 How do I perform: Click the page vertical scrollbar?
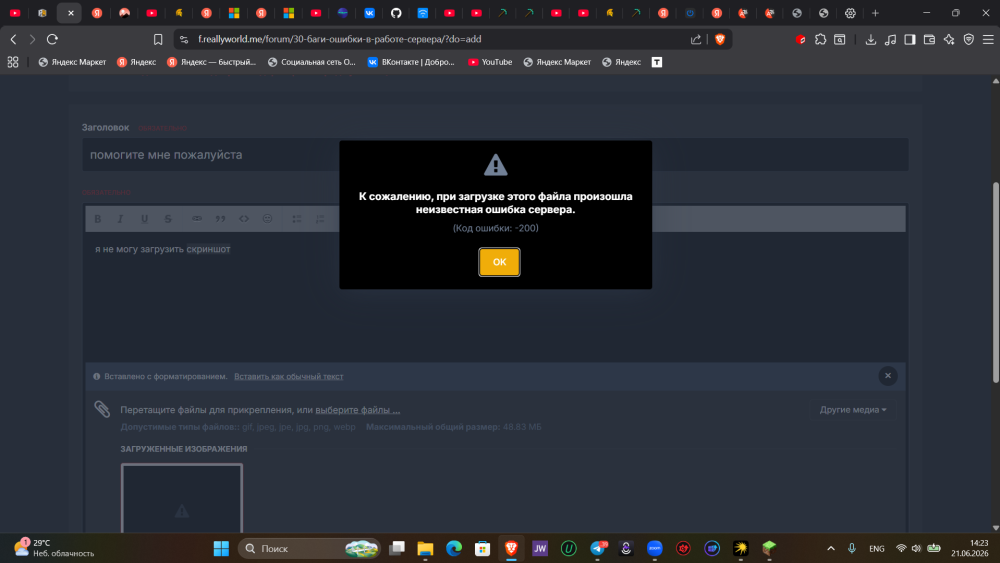click(x=996, y=282)
